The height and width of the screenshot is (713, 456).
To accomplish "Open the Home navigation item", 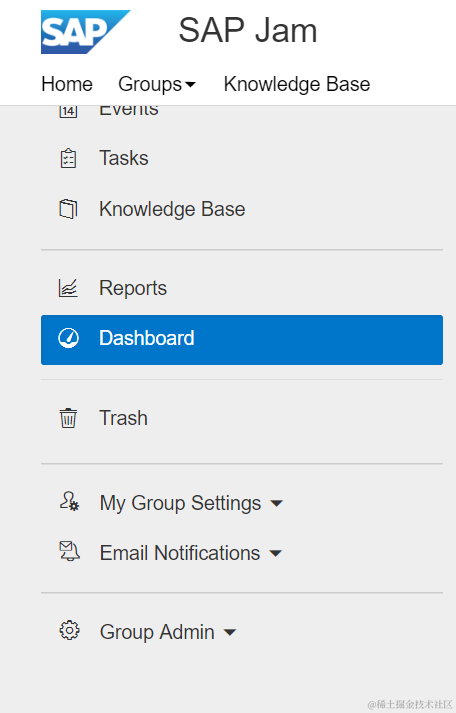I will 67,84.
